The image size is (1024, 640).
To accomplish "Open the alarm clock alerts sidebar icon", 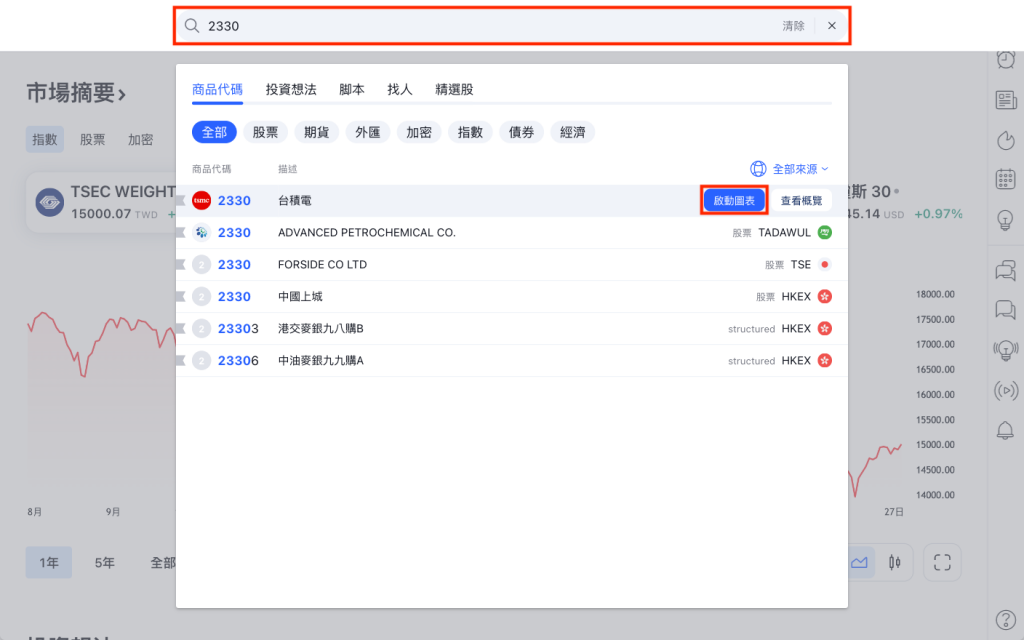I will (x=1006, y=59).
